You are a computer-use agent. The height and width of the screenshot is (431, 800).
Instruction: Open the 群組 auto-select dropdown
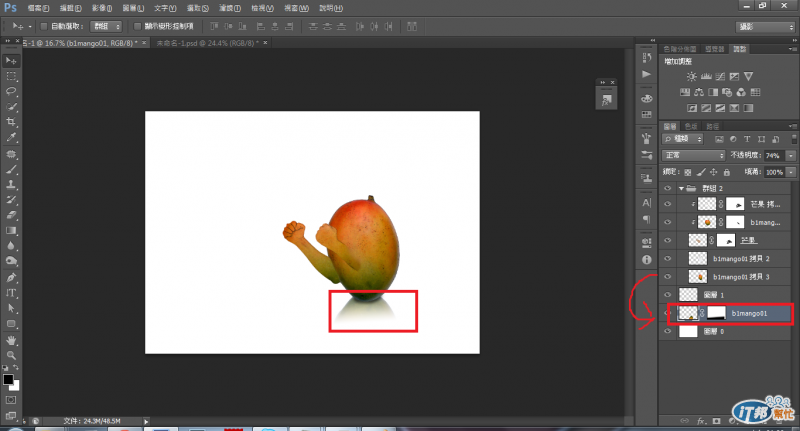pos(106,27)
